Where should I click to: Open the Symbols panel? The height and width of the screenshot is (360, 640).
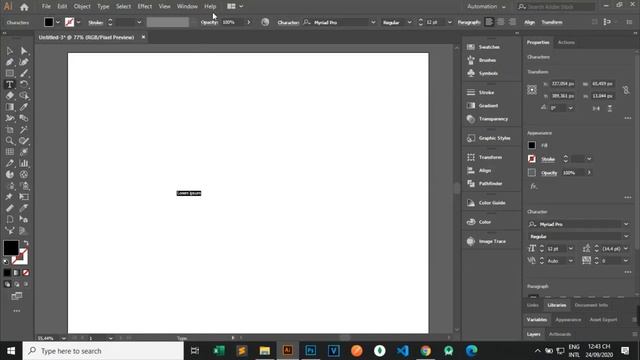pos(488,73)
